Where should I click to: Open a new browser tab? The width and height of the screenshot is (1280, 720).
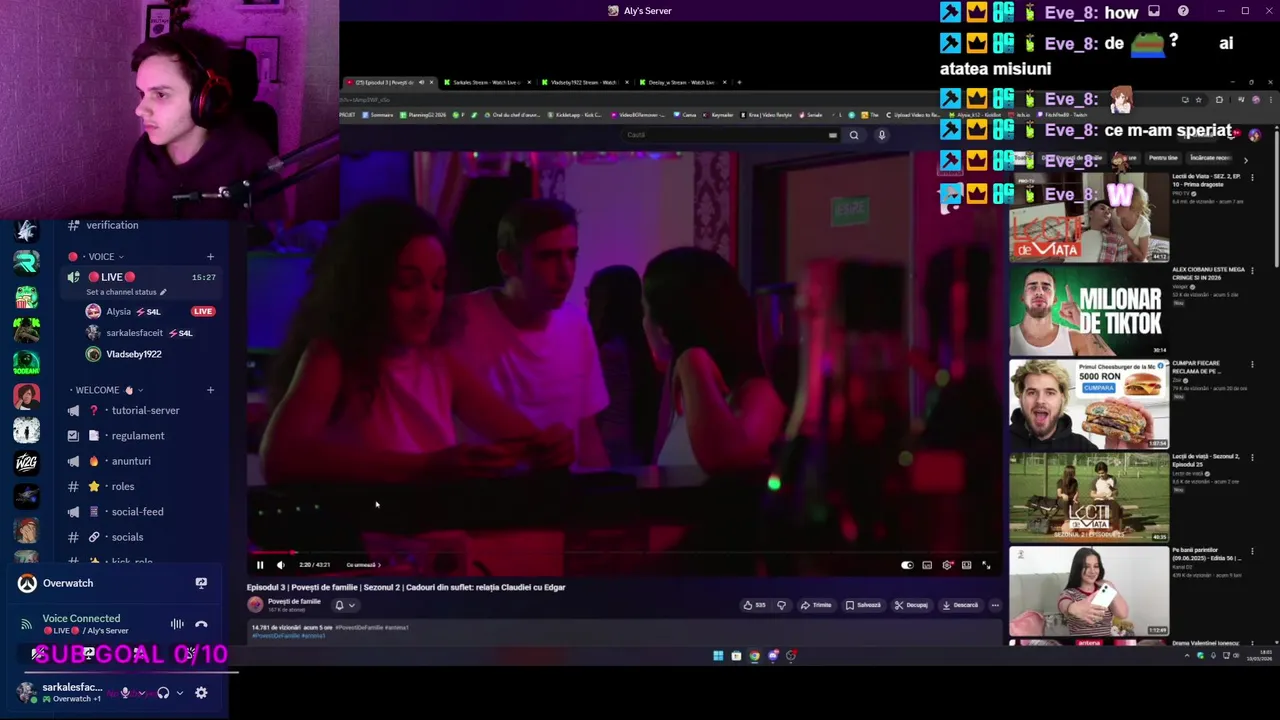tap(739, 82)
